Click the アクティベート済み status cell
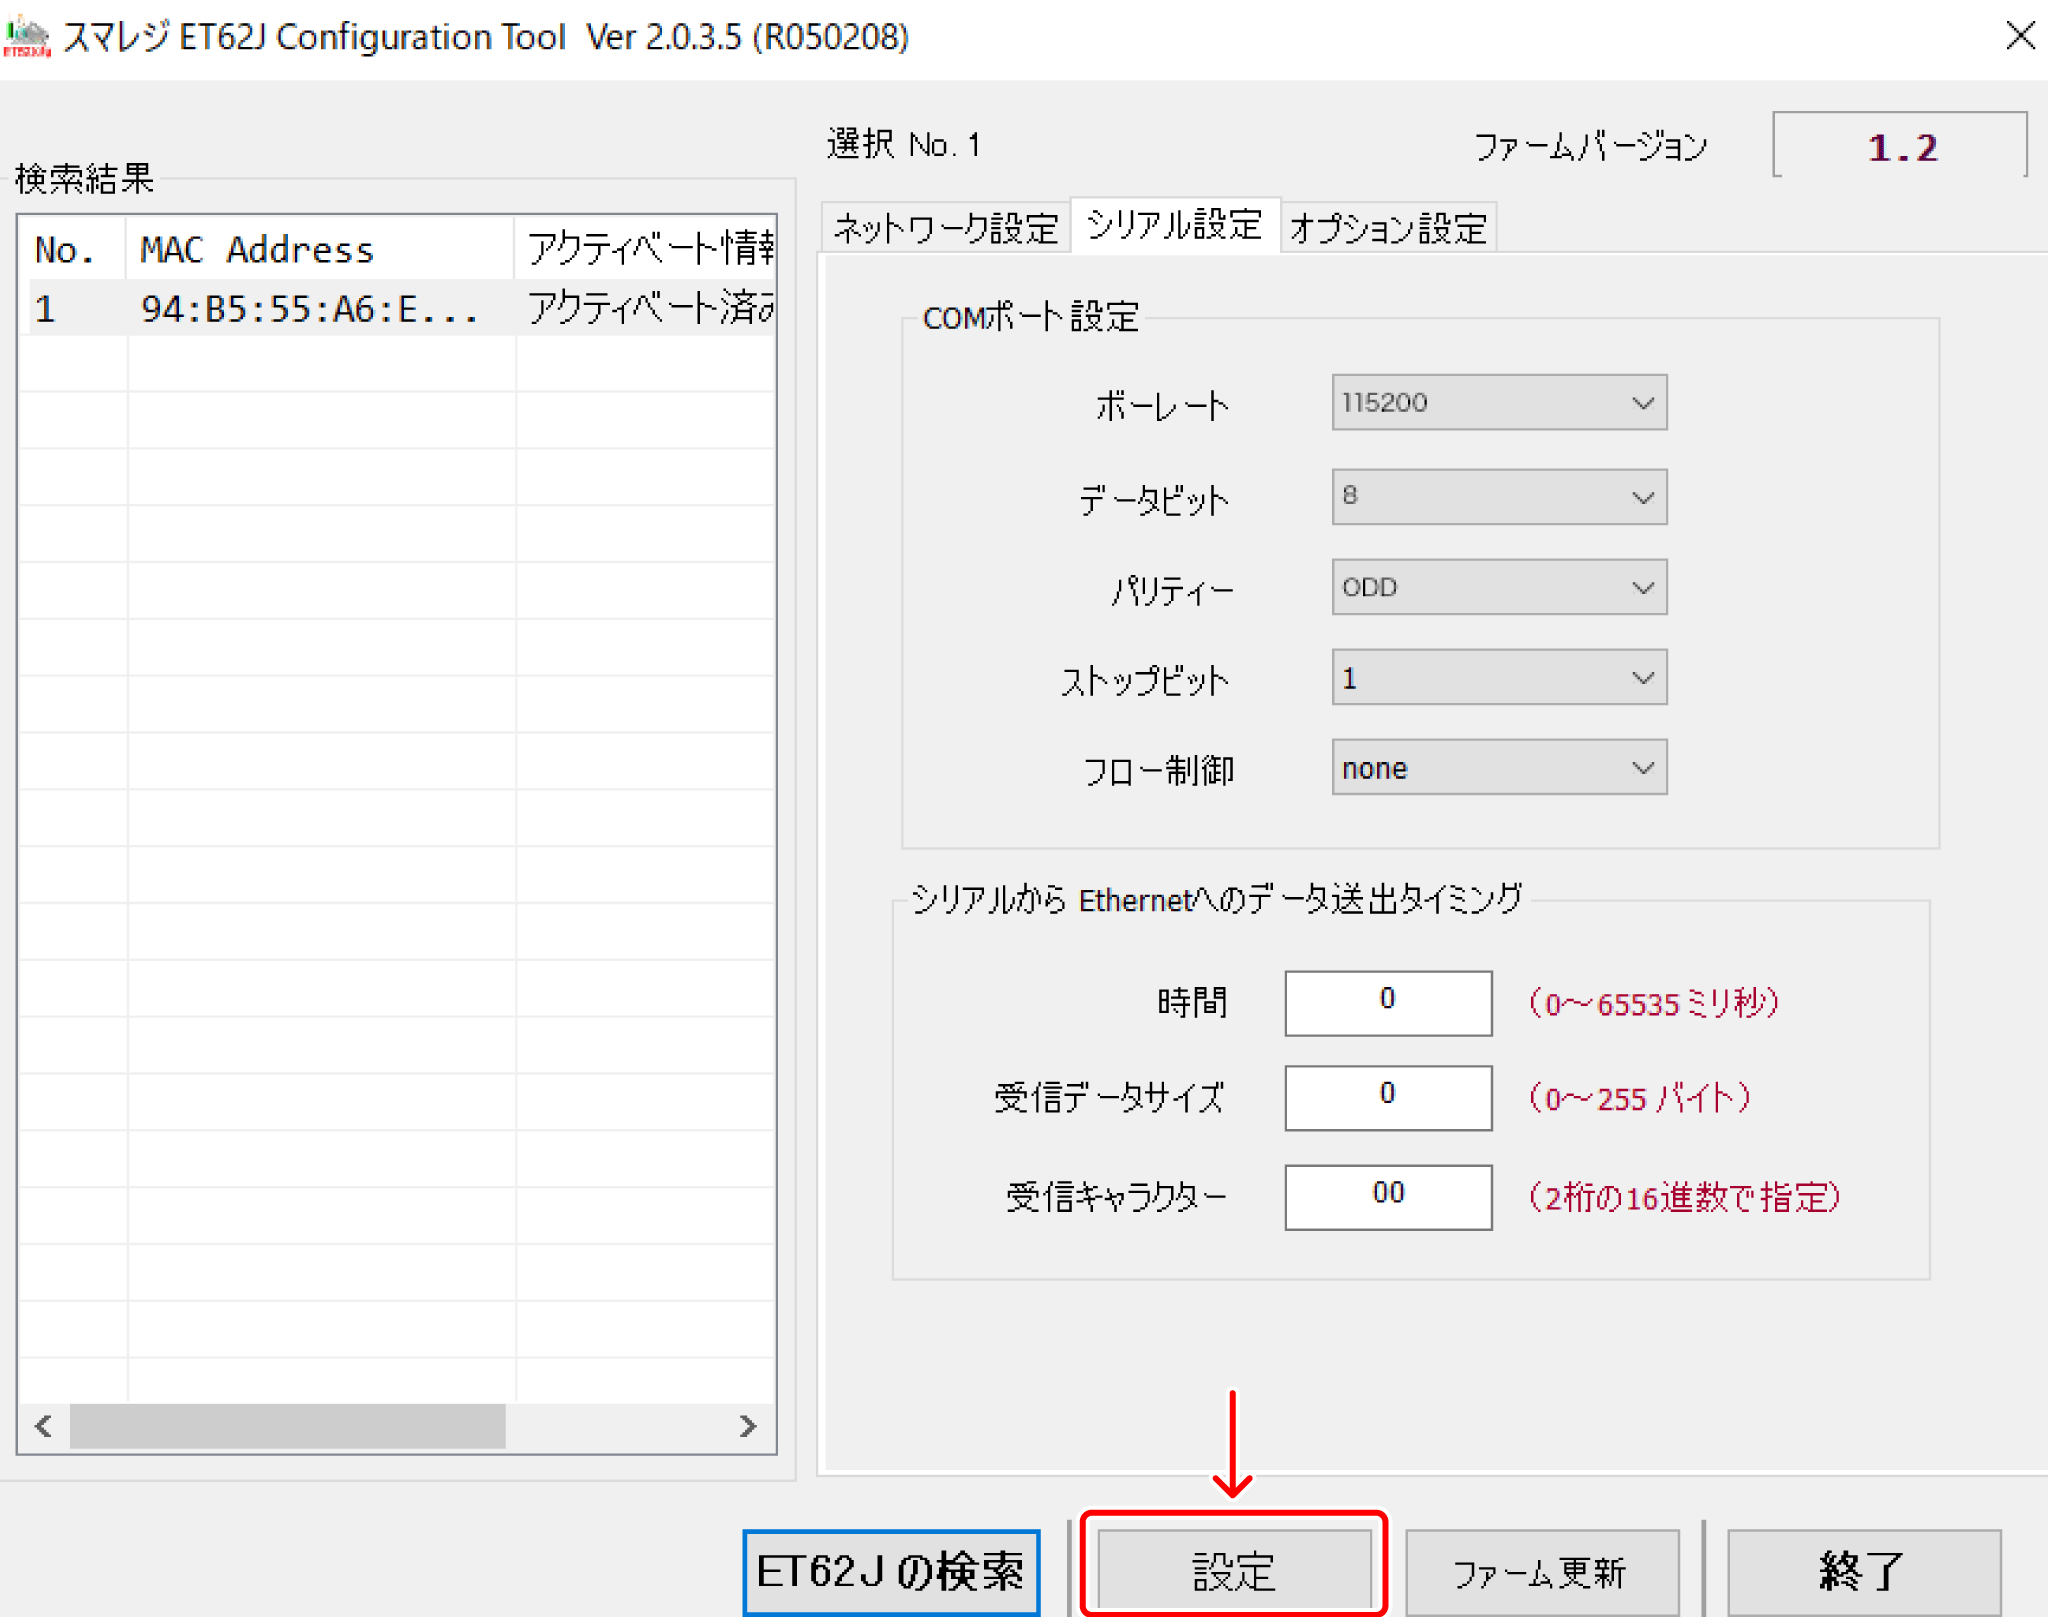Image resolution: width=2048 pixels, height=1617 pixels. coord(646,308)
